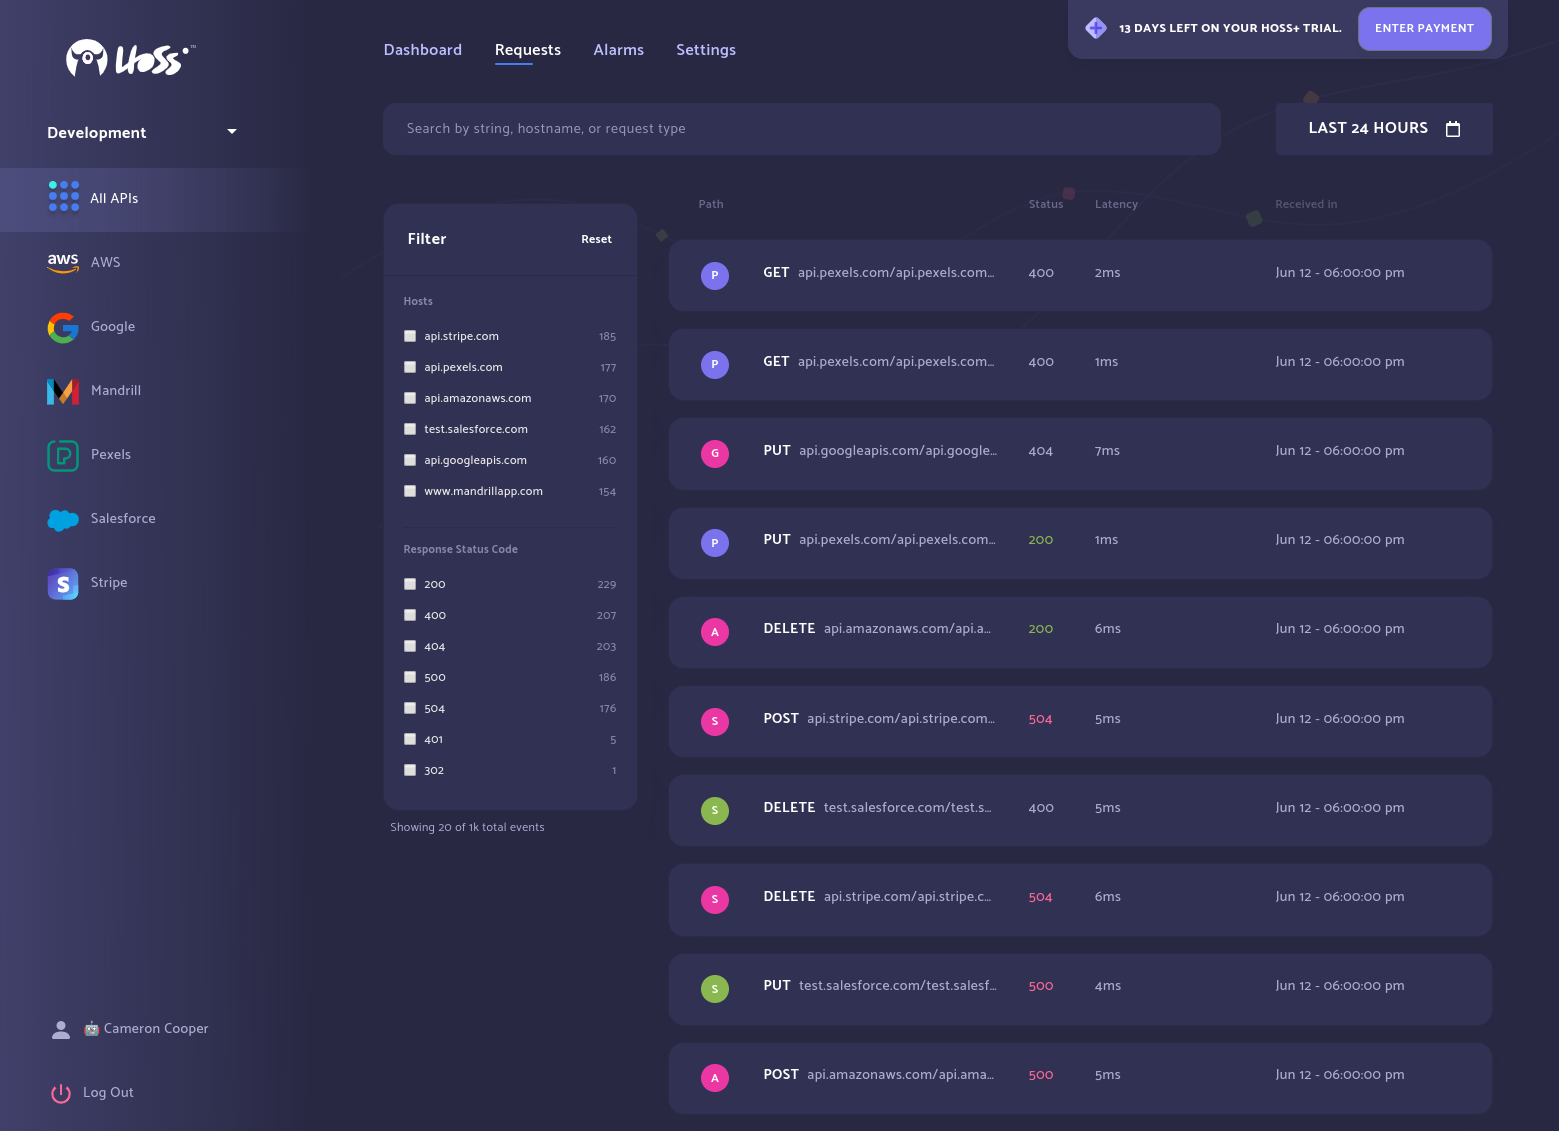The height and width of the screenshot is (1131, 1559).
Task: Click the S avatar on POST api.stripe.com row
Action: coord(715,721)
